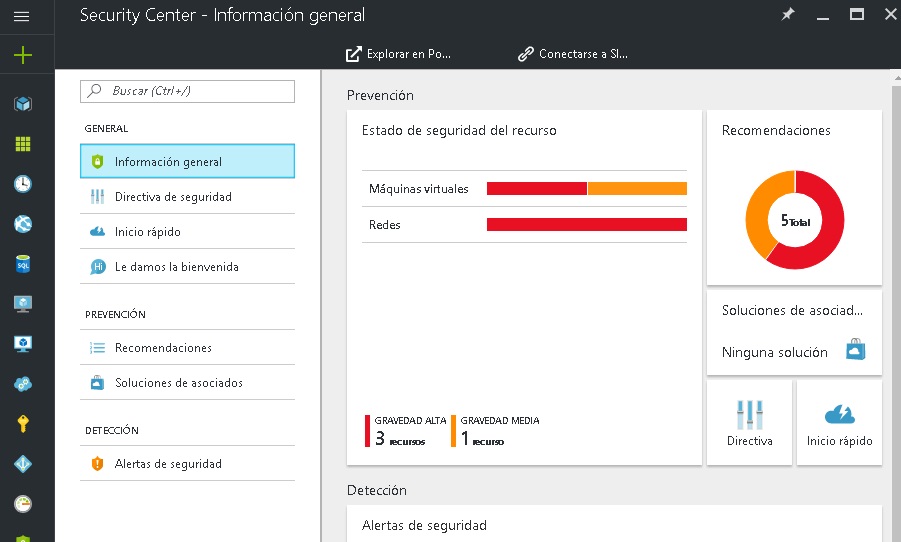901x542 pixels.
Task: Click the cube Resource groups sidebar icon
Action: click(x=22, y=104)
